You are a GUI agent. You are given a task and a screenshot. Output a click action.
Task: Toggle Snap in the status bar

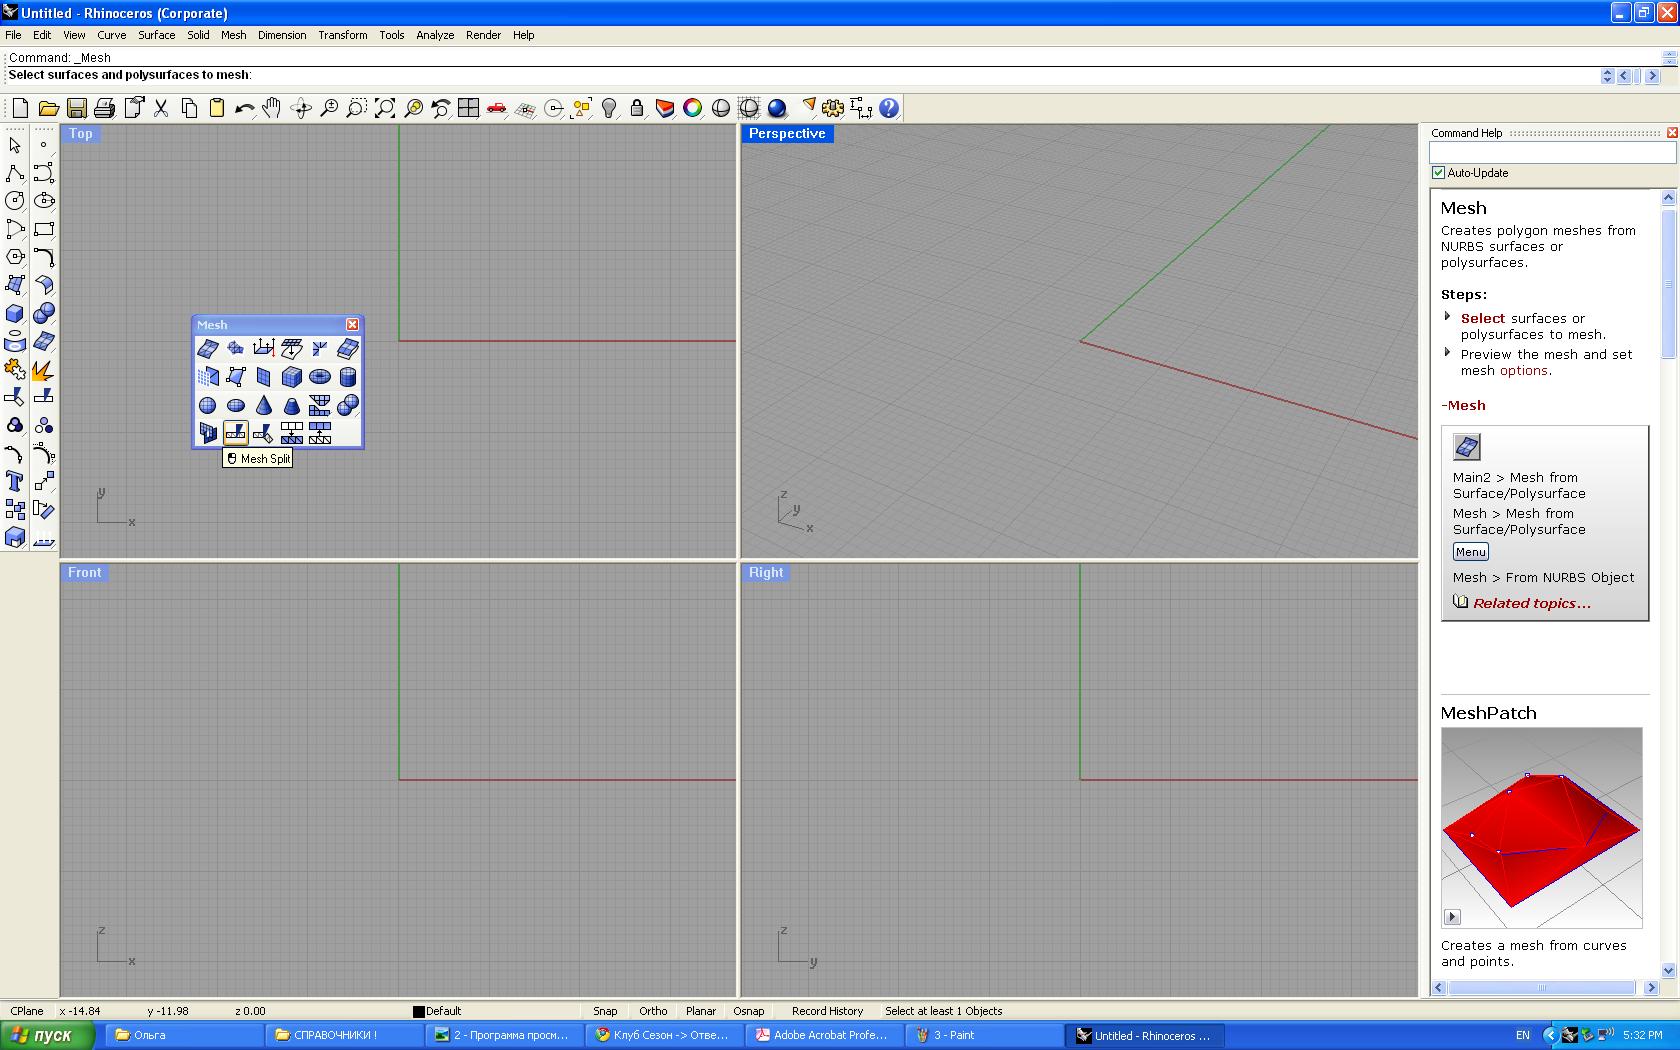tap(605, 1011)
